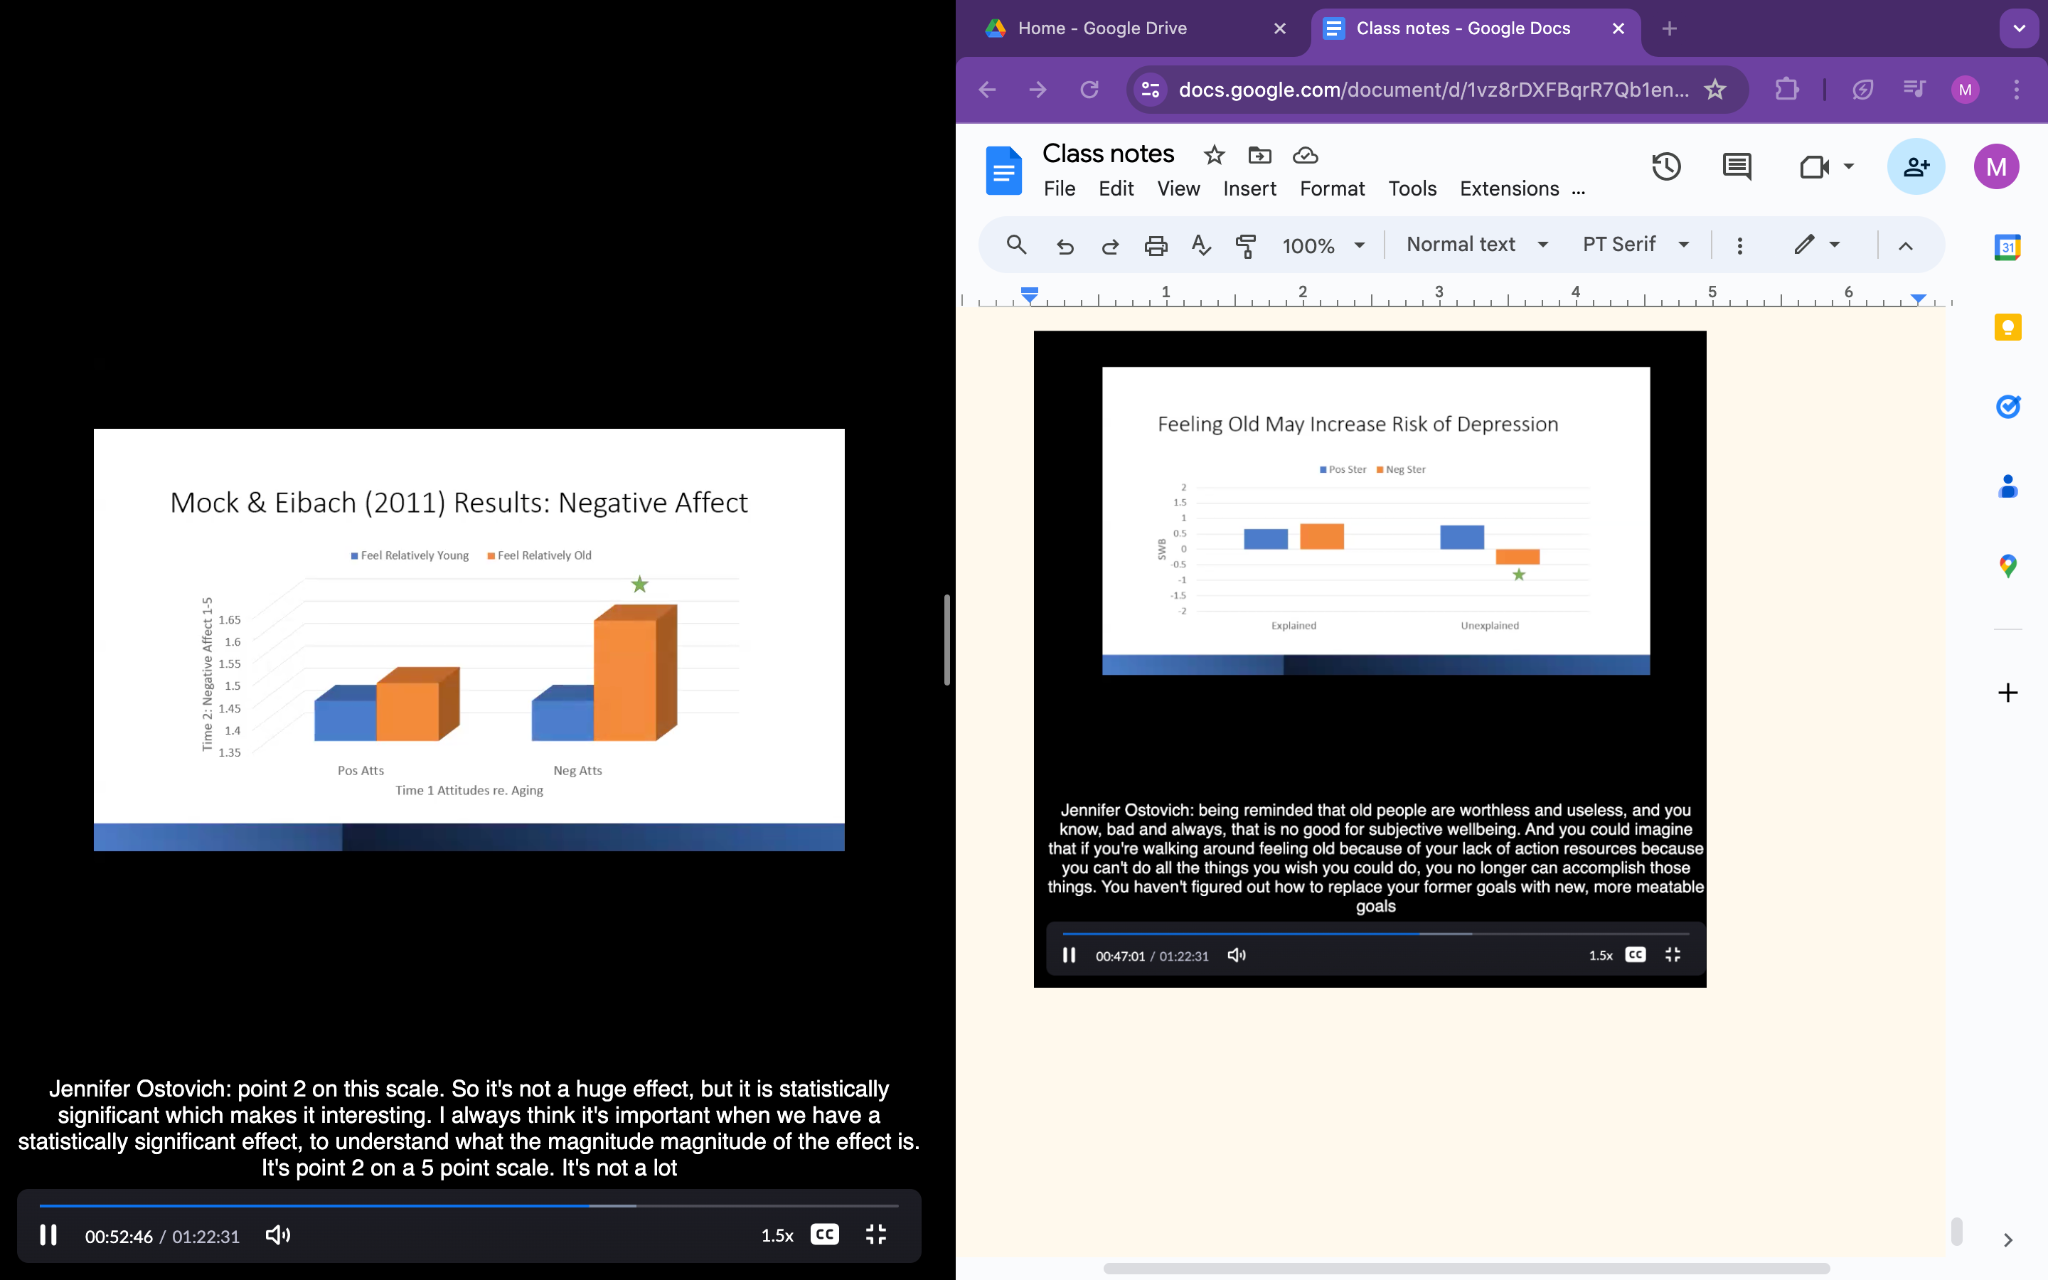
Task: Exit fullscreen in main video player
Action: [x=876, y=1235]
